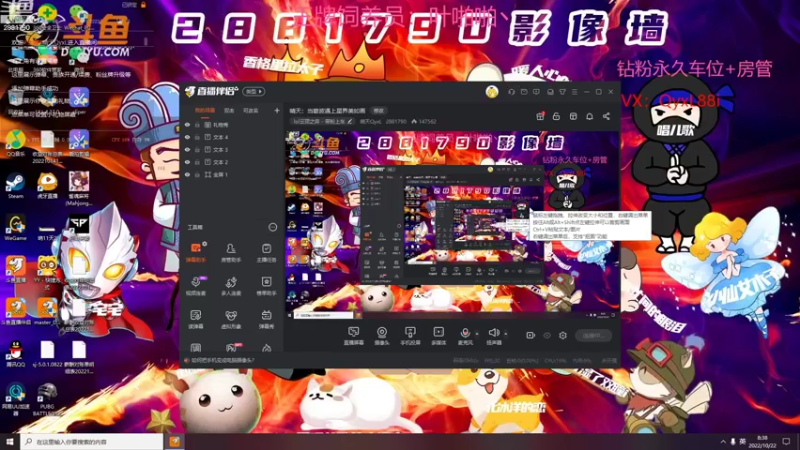Click the Windows search box on taskbar
Image resolution: width=800 pixels, height=450 pixels.
pos(92,441)
